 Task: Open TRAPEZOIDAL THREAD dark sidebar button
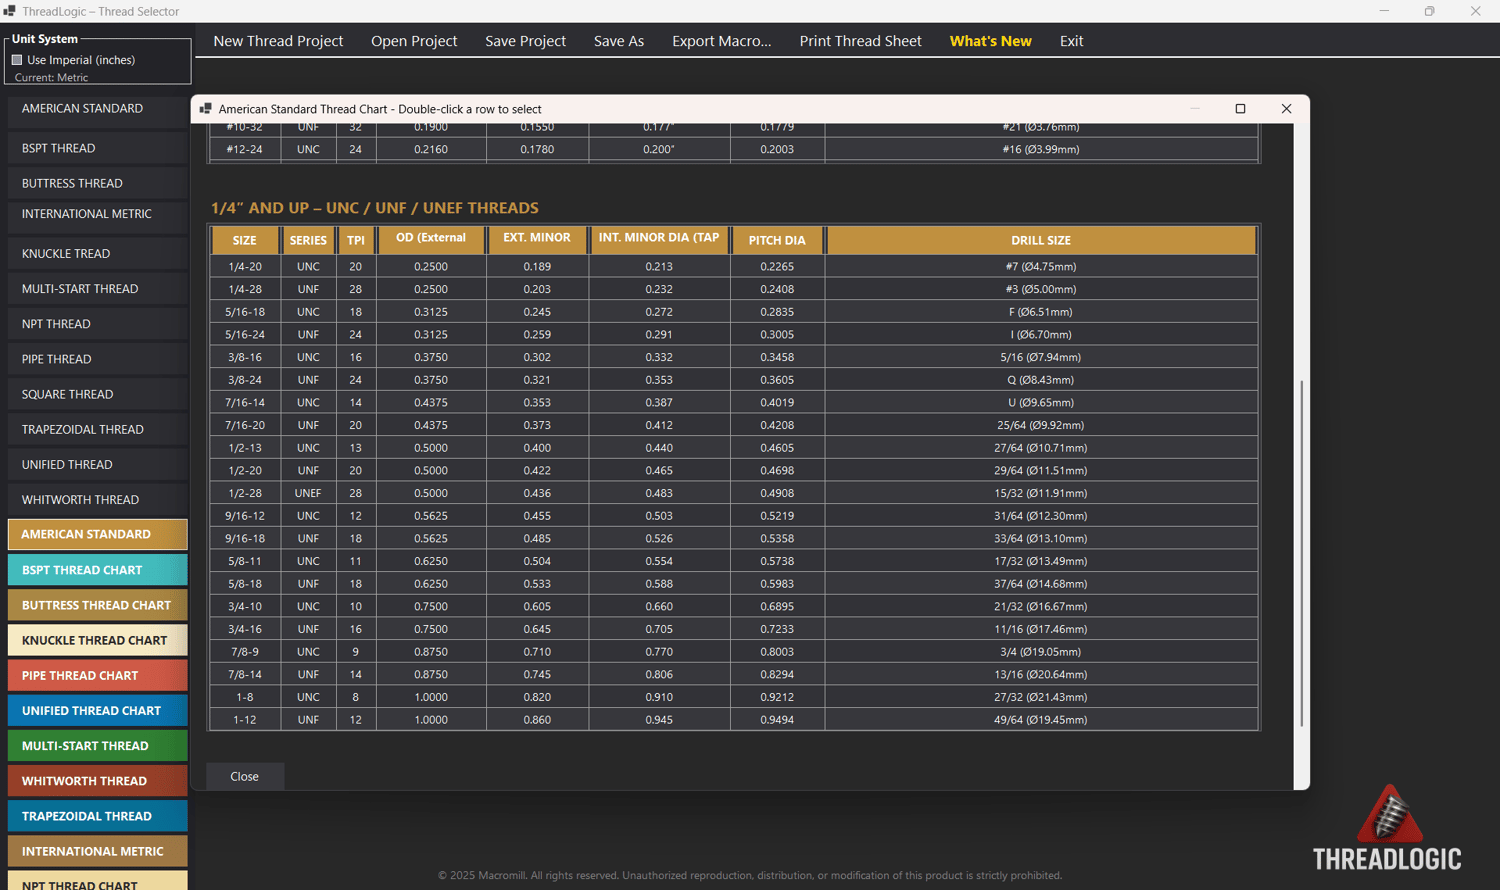(x=97, y=429)
